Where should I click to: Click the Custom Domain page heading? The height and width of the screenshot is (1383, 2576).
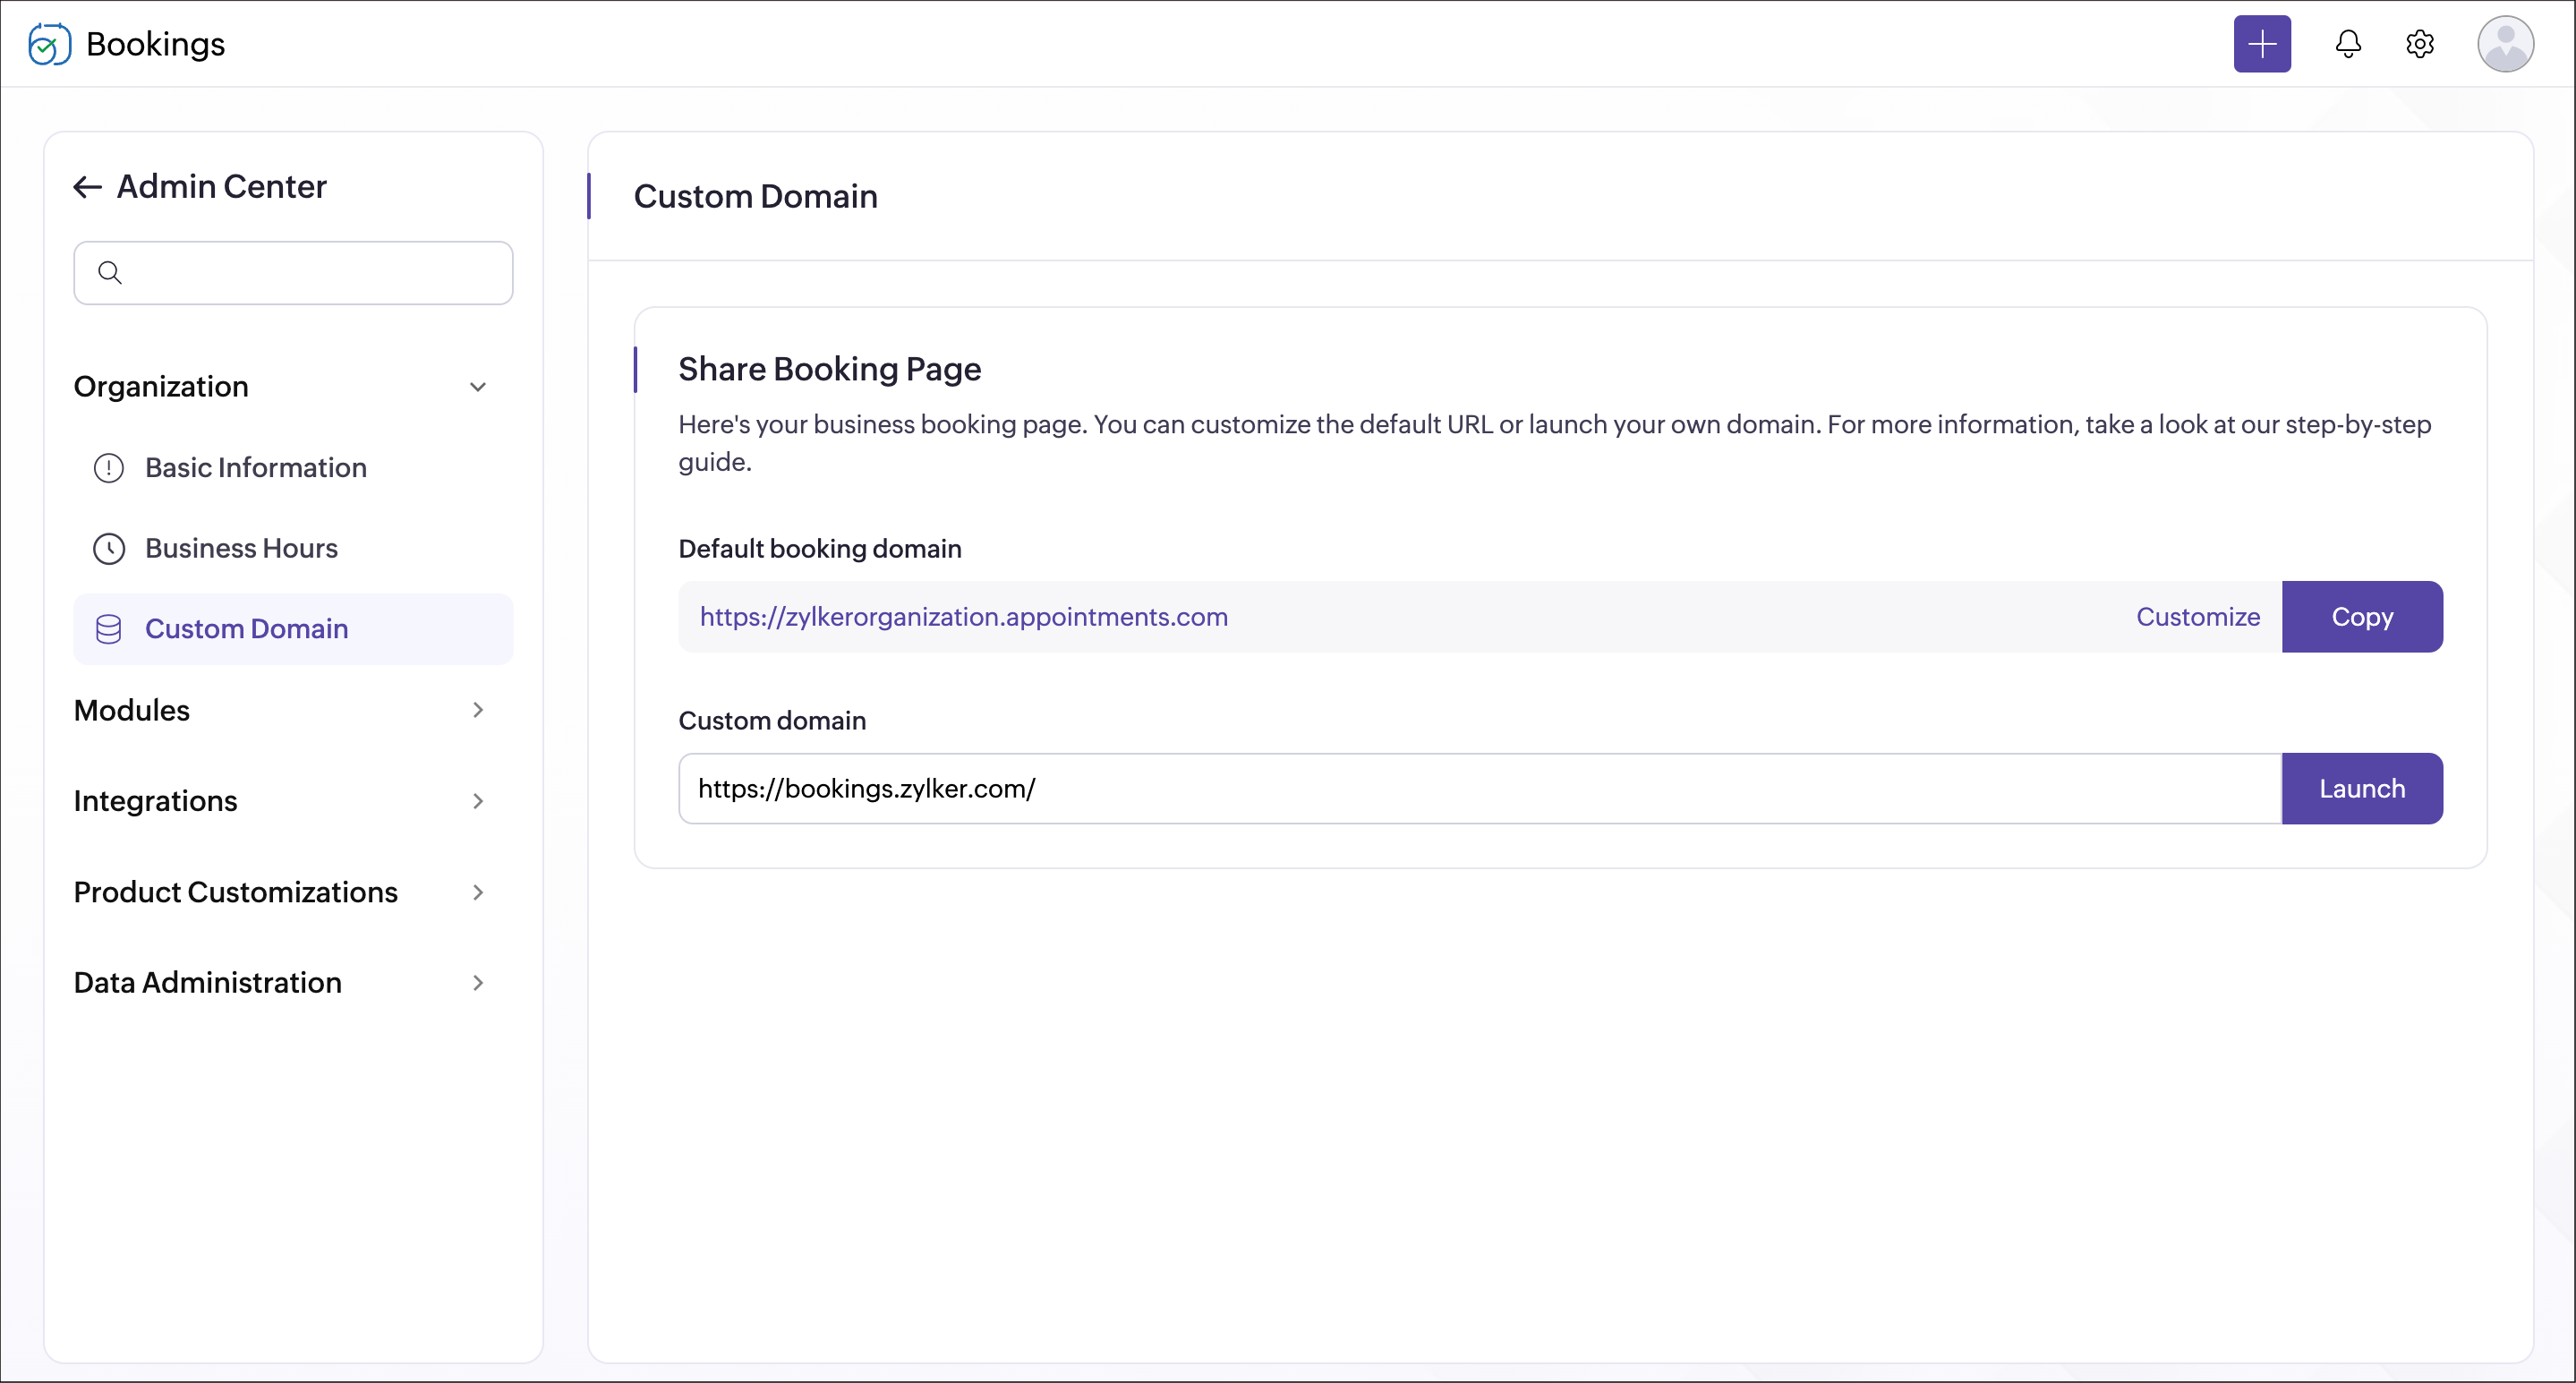tap(756, 196)
